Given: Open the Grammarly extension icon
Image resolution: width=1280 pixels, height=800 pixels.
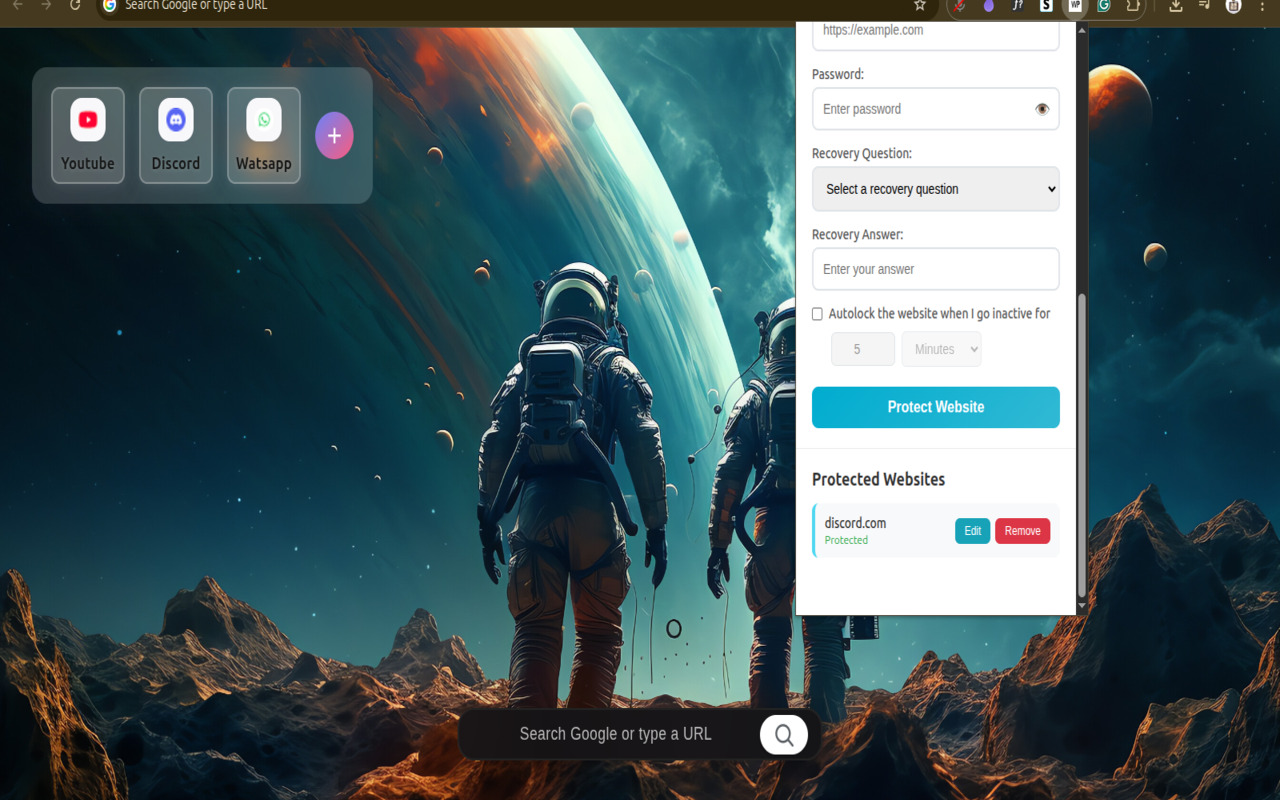Looking at the screenshot, I should click(1104, 8).
